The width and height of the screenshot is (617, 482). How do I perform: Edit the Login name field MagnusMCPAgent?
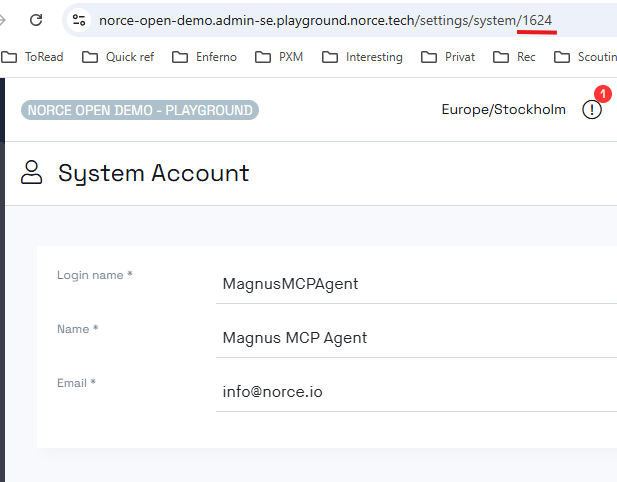point(416,284)
